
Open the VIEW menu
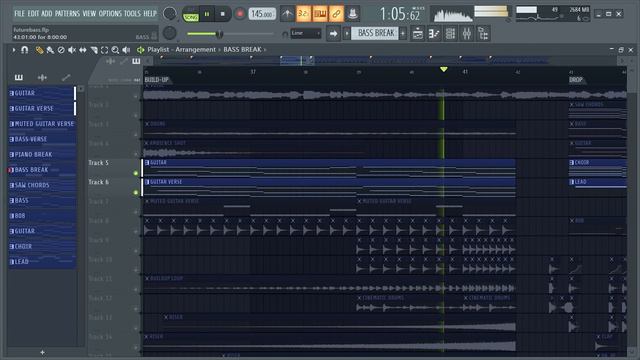click(89, 13)
